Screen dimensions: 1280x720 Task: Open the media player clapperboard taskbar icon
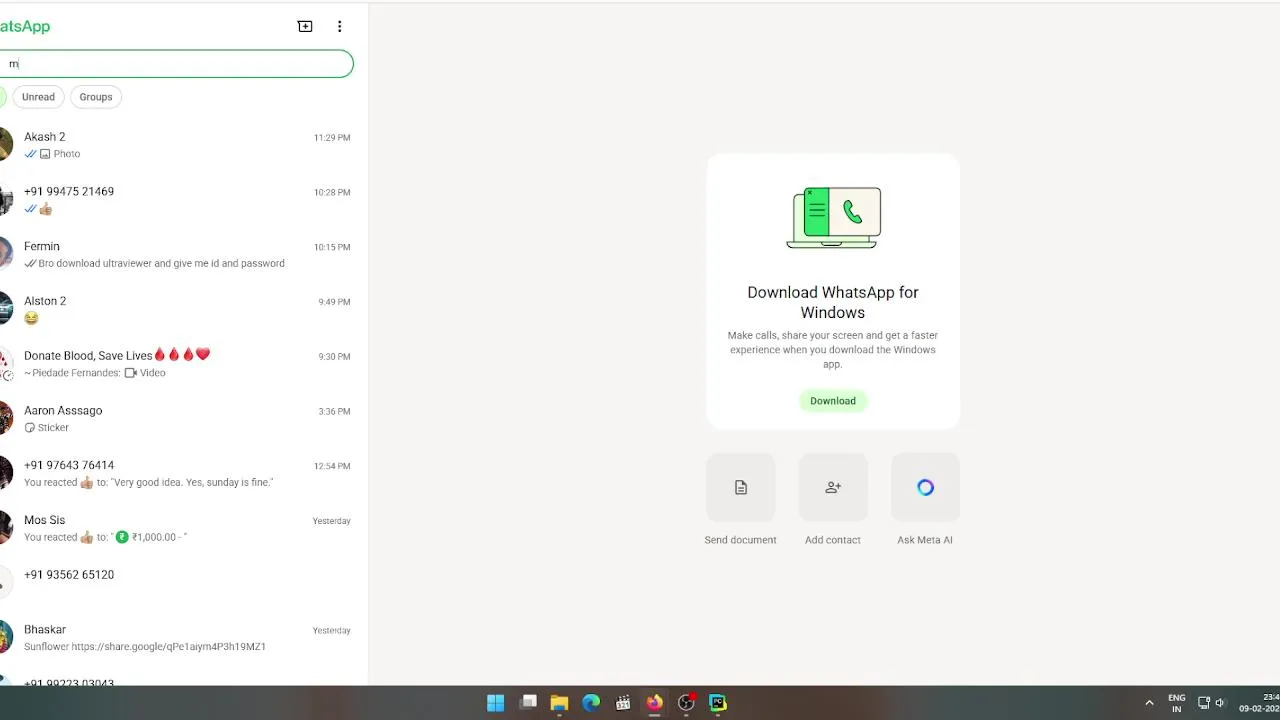click(623, 703)
